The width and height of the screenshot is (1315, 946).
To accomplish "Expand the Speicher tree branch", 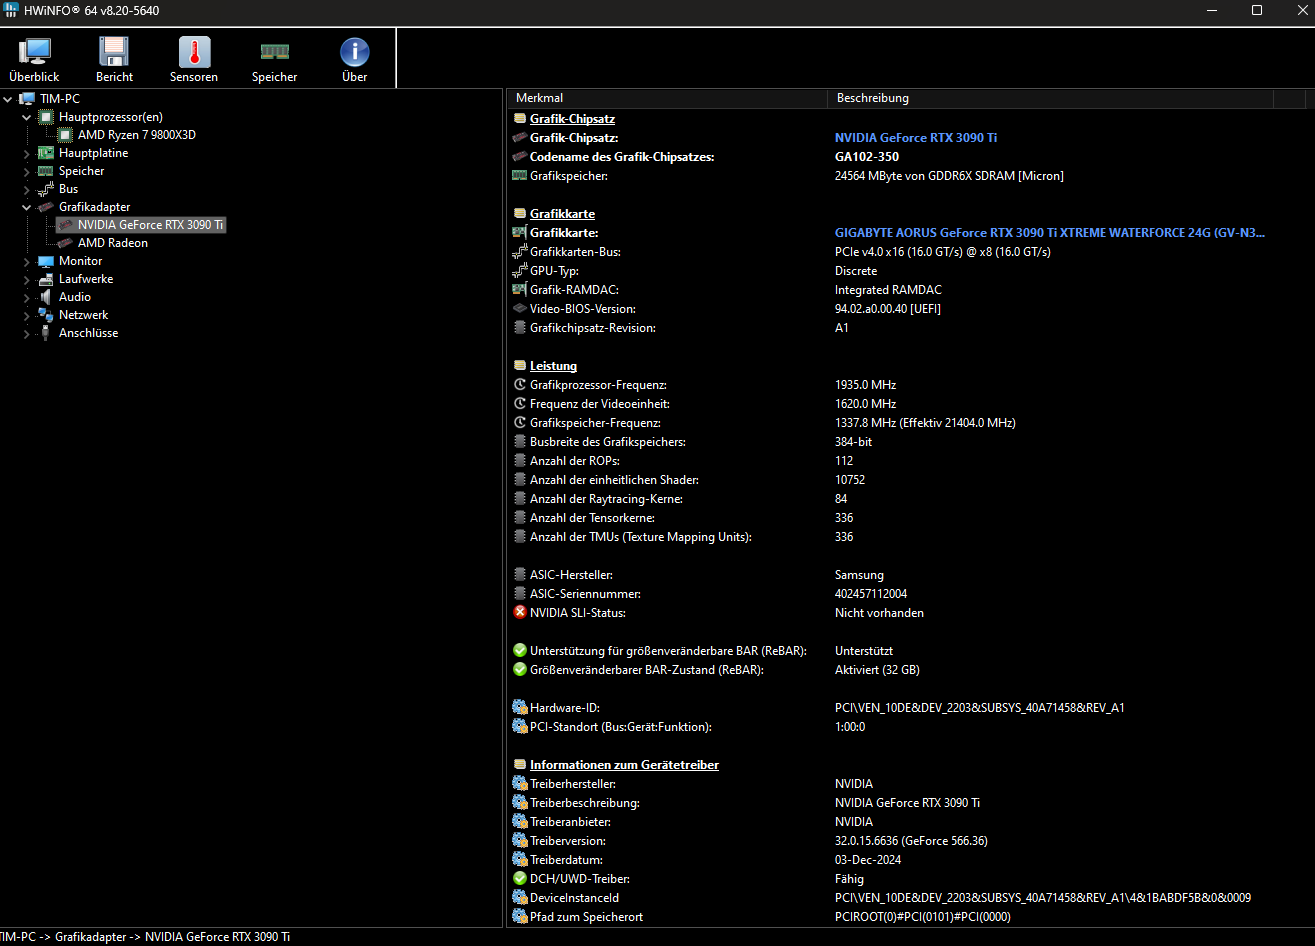I will click(27, 171).
